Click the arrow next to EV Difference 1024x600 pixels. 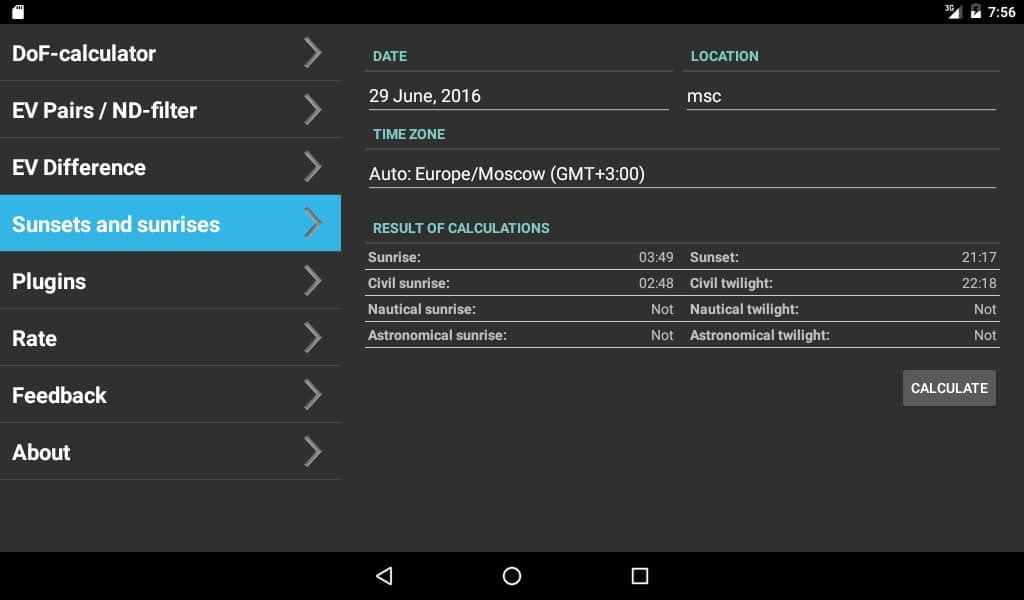[x=313, y=166]
